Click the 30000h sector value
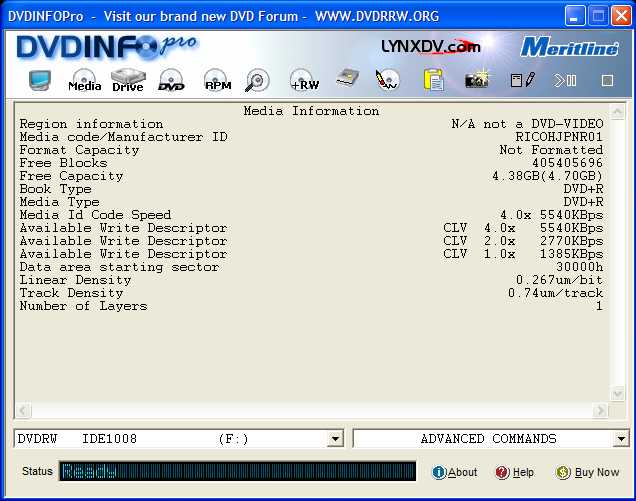Screen dimensions: 636x501 click(580, 267)
